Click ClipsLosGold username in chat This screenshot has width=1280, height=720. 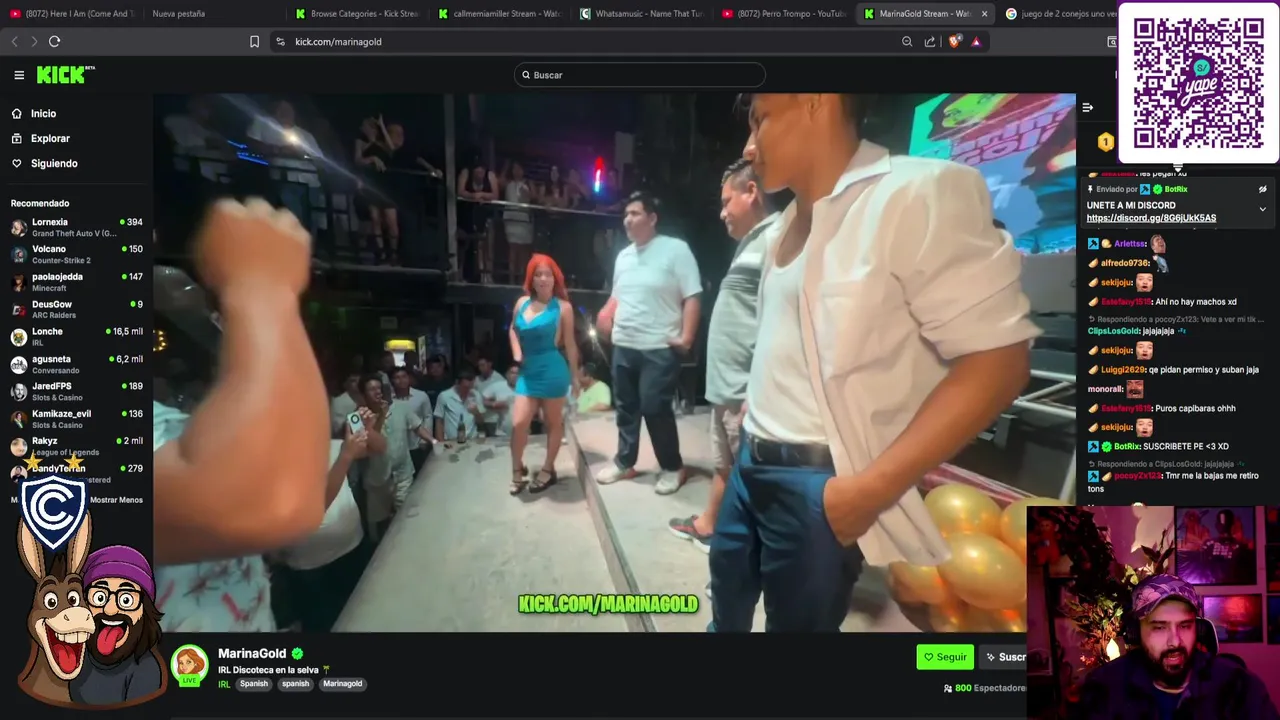click(1114, 331)
